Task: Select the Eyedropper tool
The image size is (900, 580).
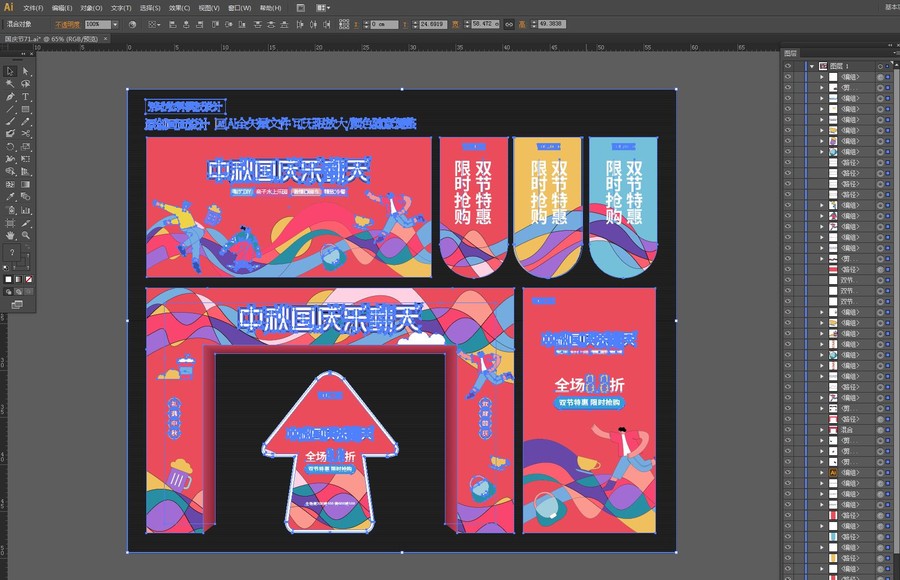Action: (x=10, y=197)
